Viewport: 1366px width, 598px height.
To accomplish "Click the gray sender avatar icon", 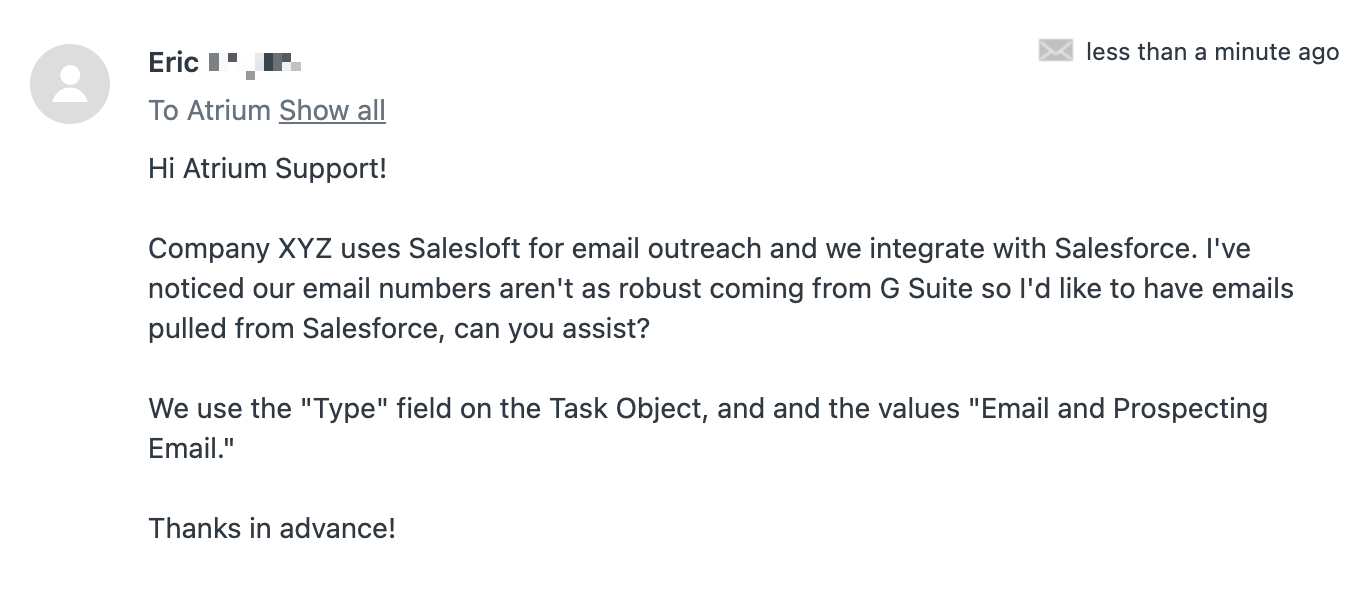I will click(70, 84).
